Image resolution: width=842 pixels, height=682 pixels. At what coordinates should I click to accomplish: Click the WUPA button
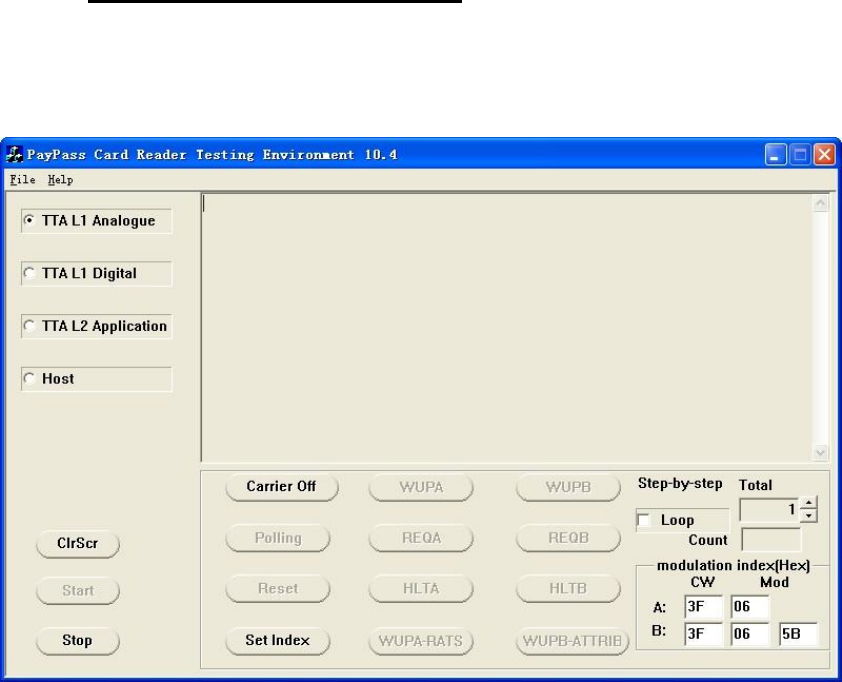click(421, 487)
